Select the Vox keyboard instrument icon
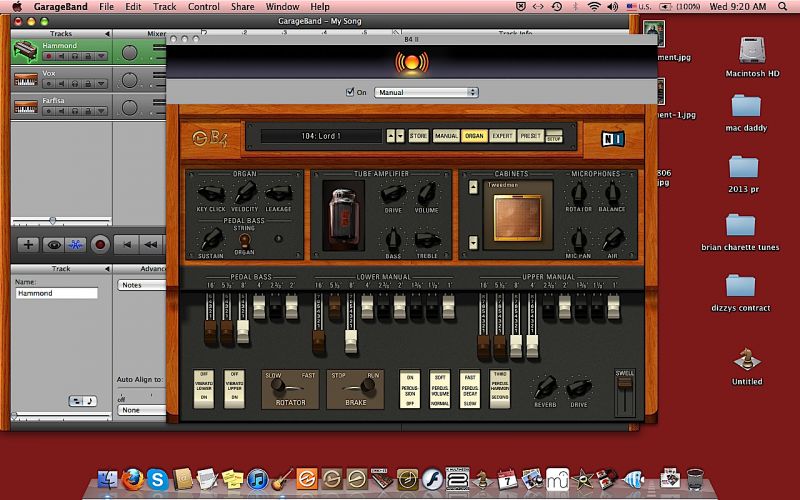Image resolution: width=800 pixels, height=500 pixels. [x=26, y=80]
